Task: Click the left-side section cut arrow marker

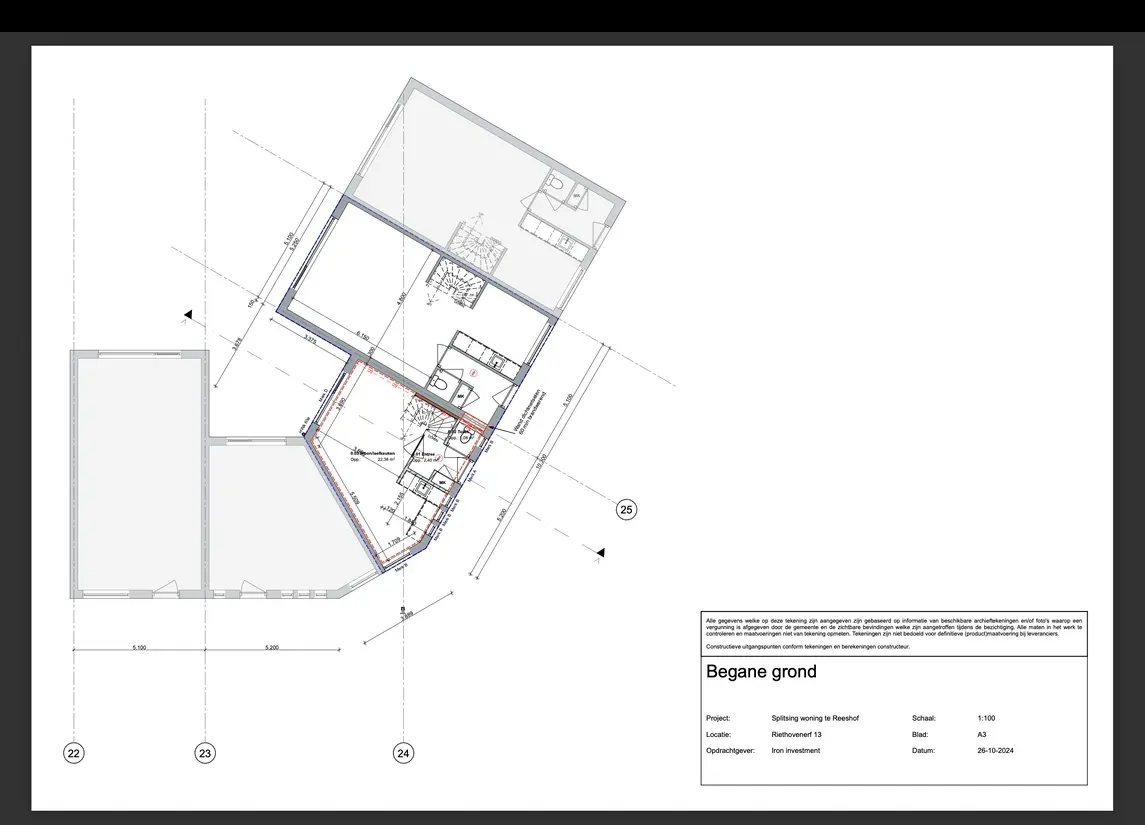Action: (186, 314)
